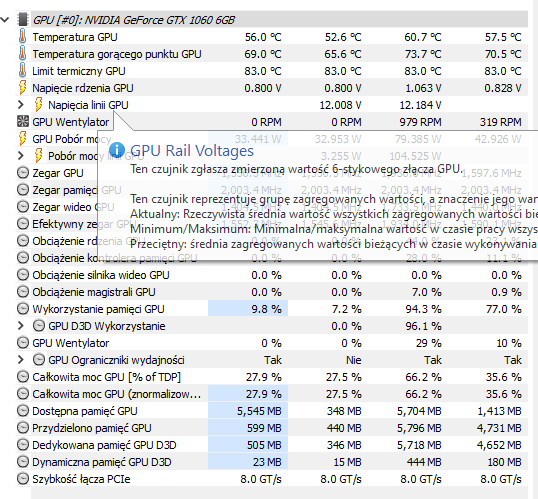Select the Obciążenie magistrali GPU row
538x499 pixels.
pyautogui.click(x=271, y=292)
